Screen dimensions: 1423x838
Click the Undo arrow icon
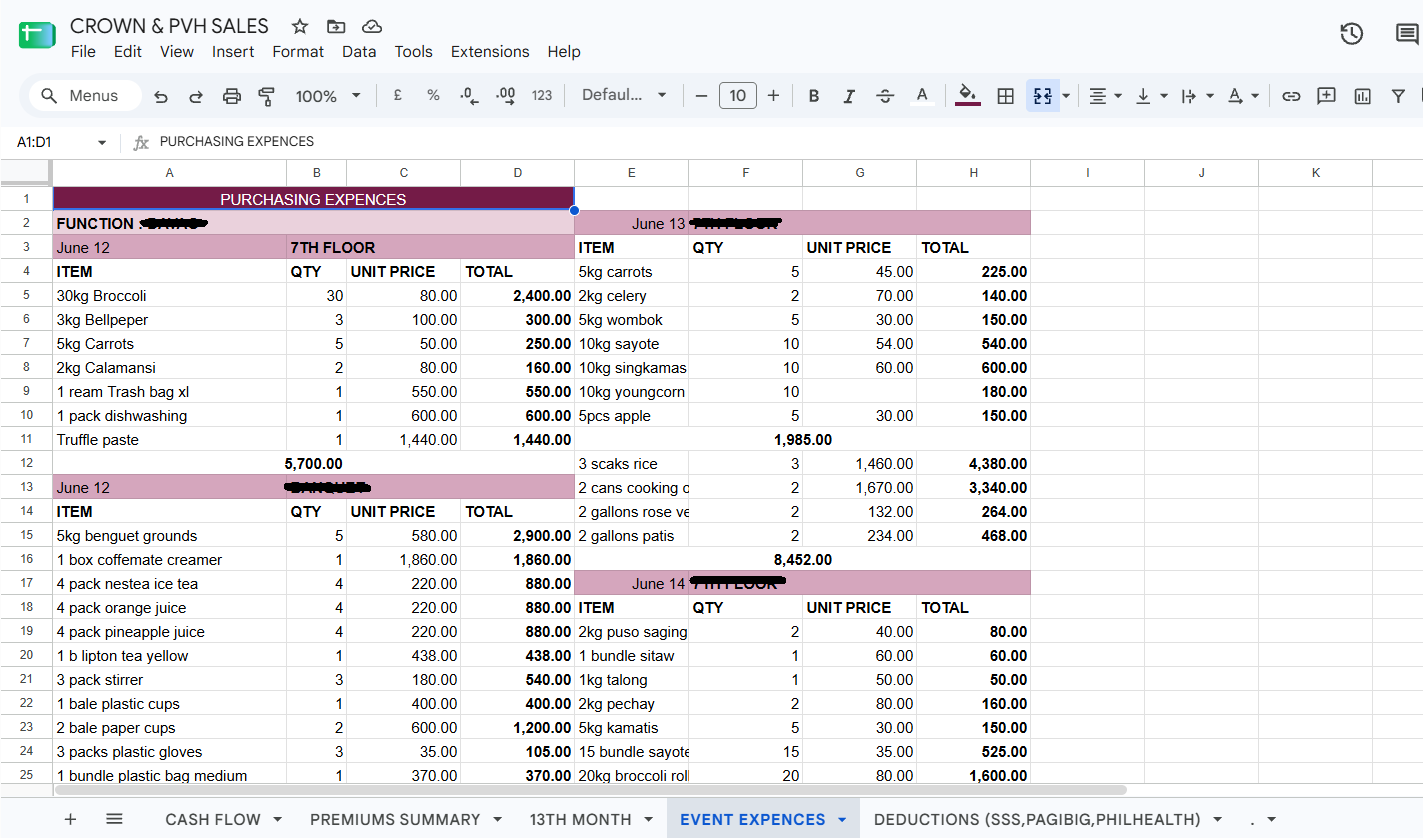coord(161,96)
